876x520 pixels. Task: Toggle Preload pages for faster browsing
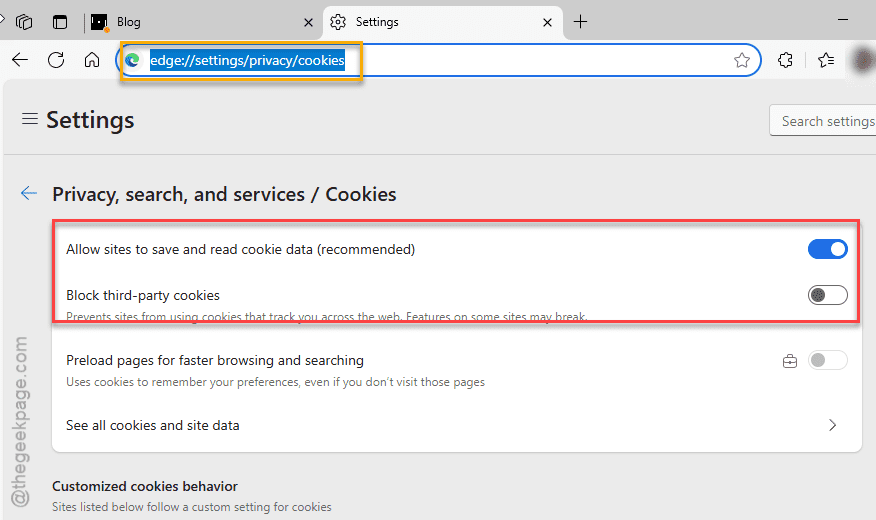point(827,360)
